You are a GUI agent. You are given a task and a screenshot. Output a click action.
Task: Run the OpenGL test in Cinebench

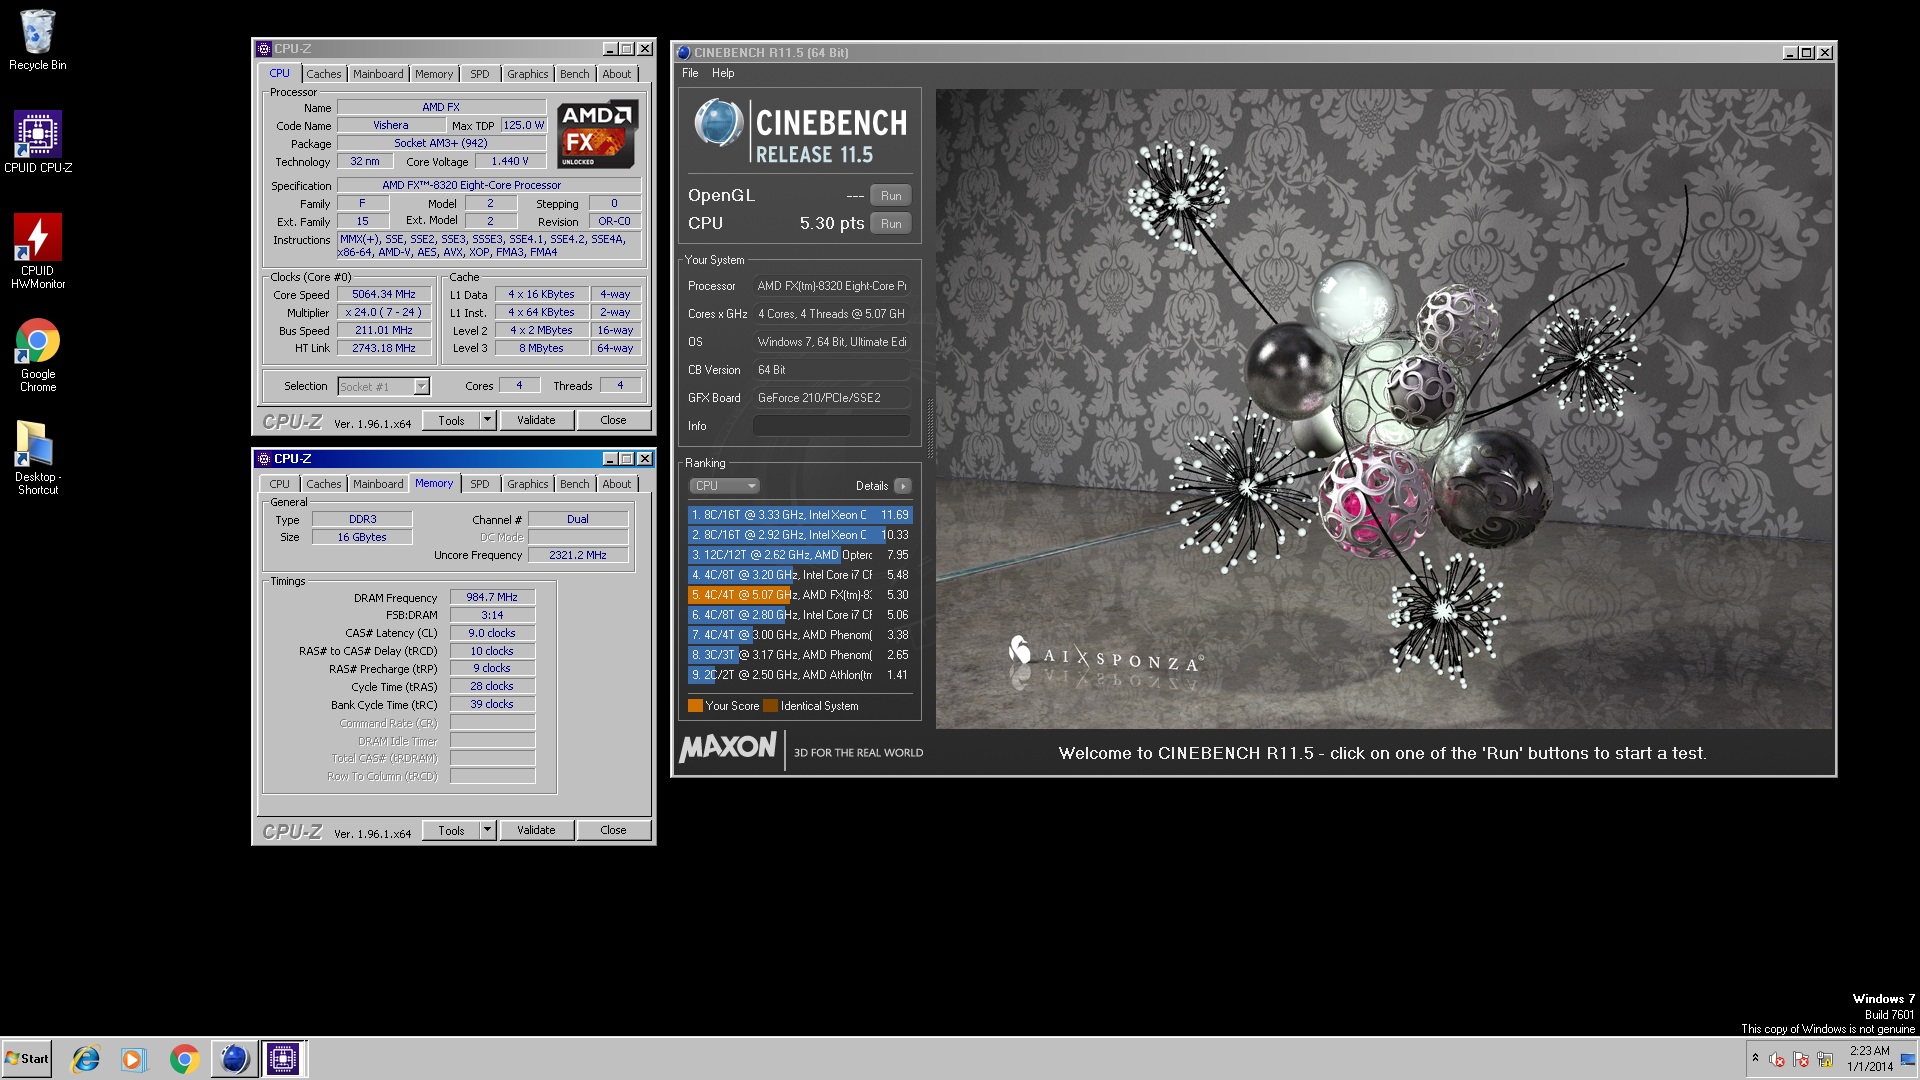[891, 196]
